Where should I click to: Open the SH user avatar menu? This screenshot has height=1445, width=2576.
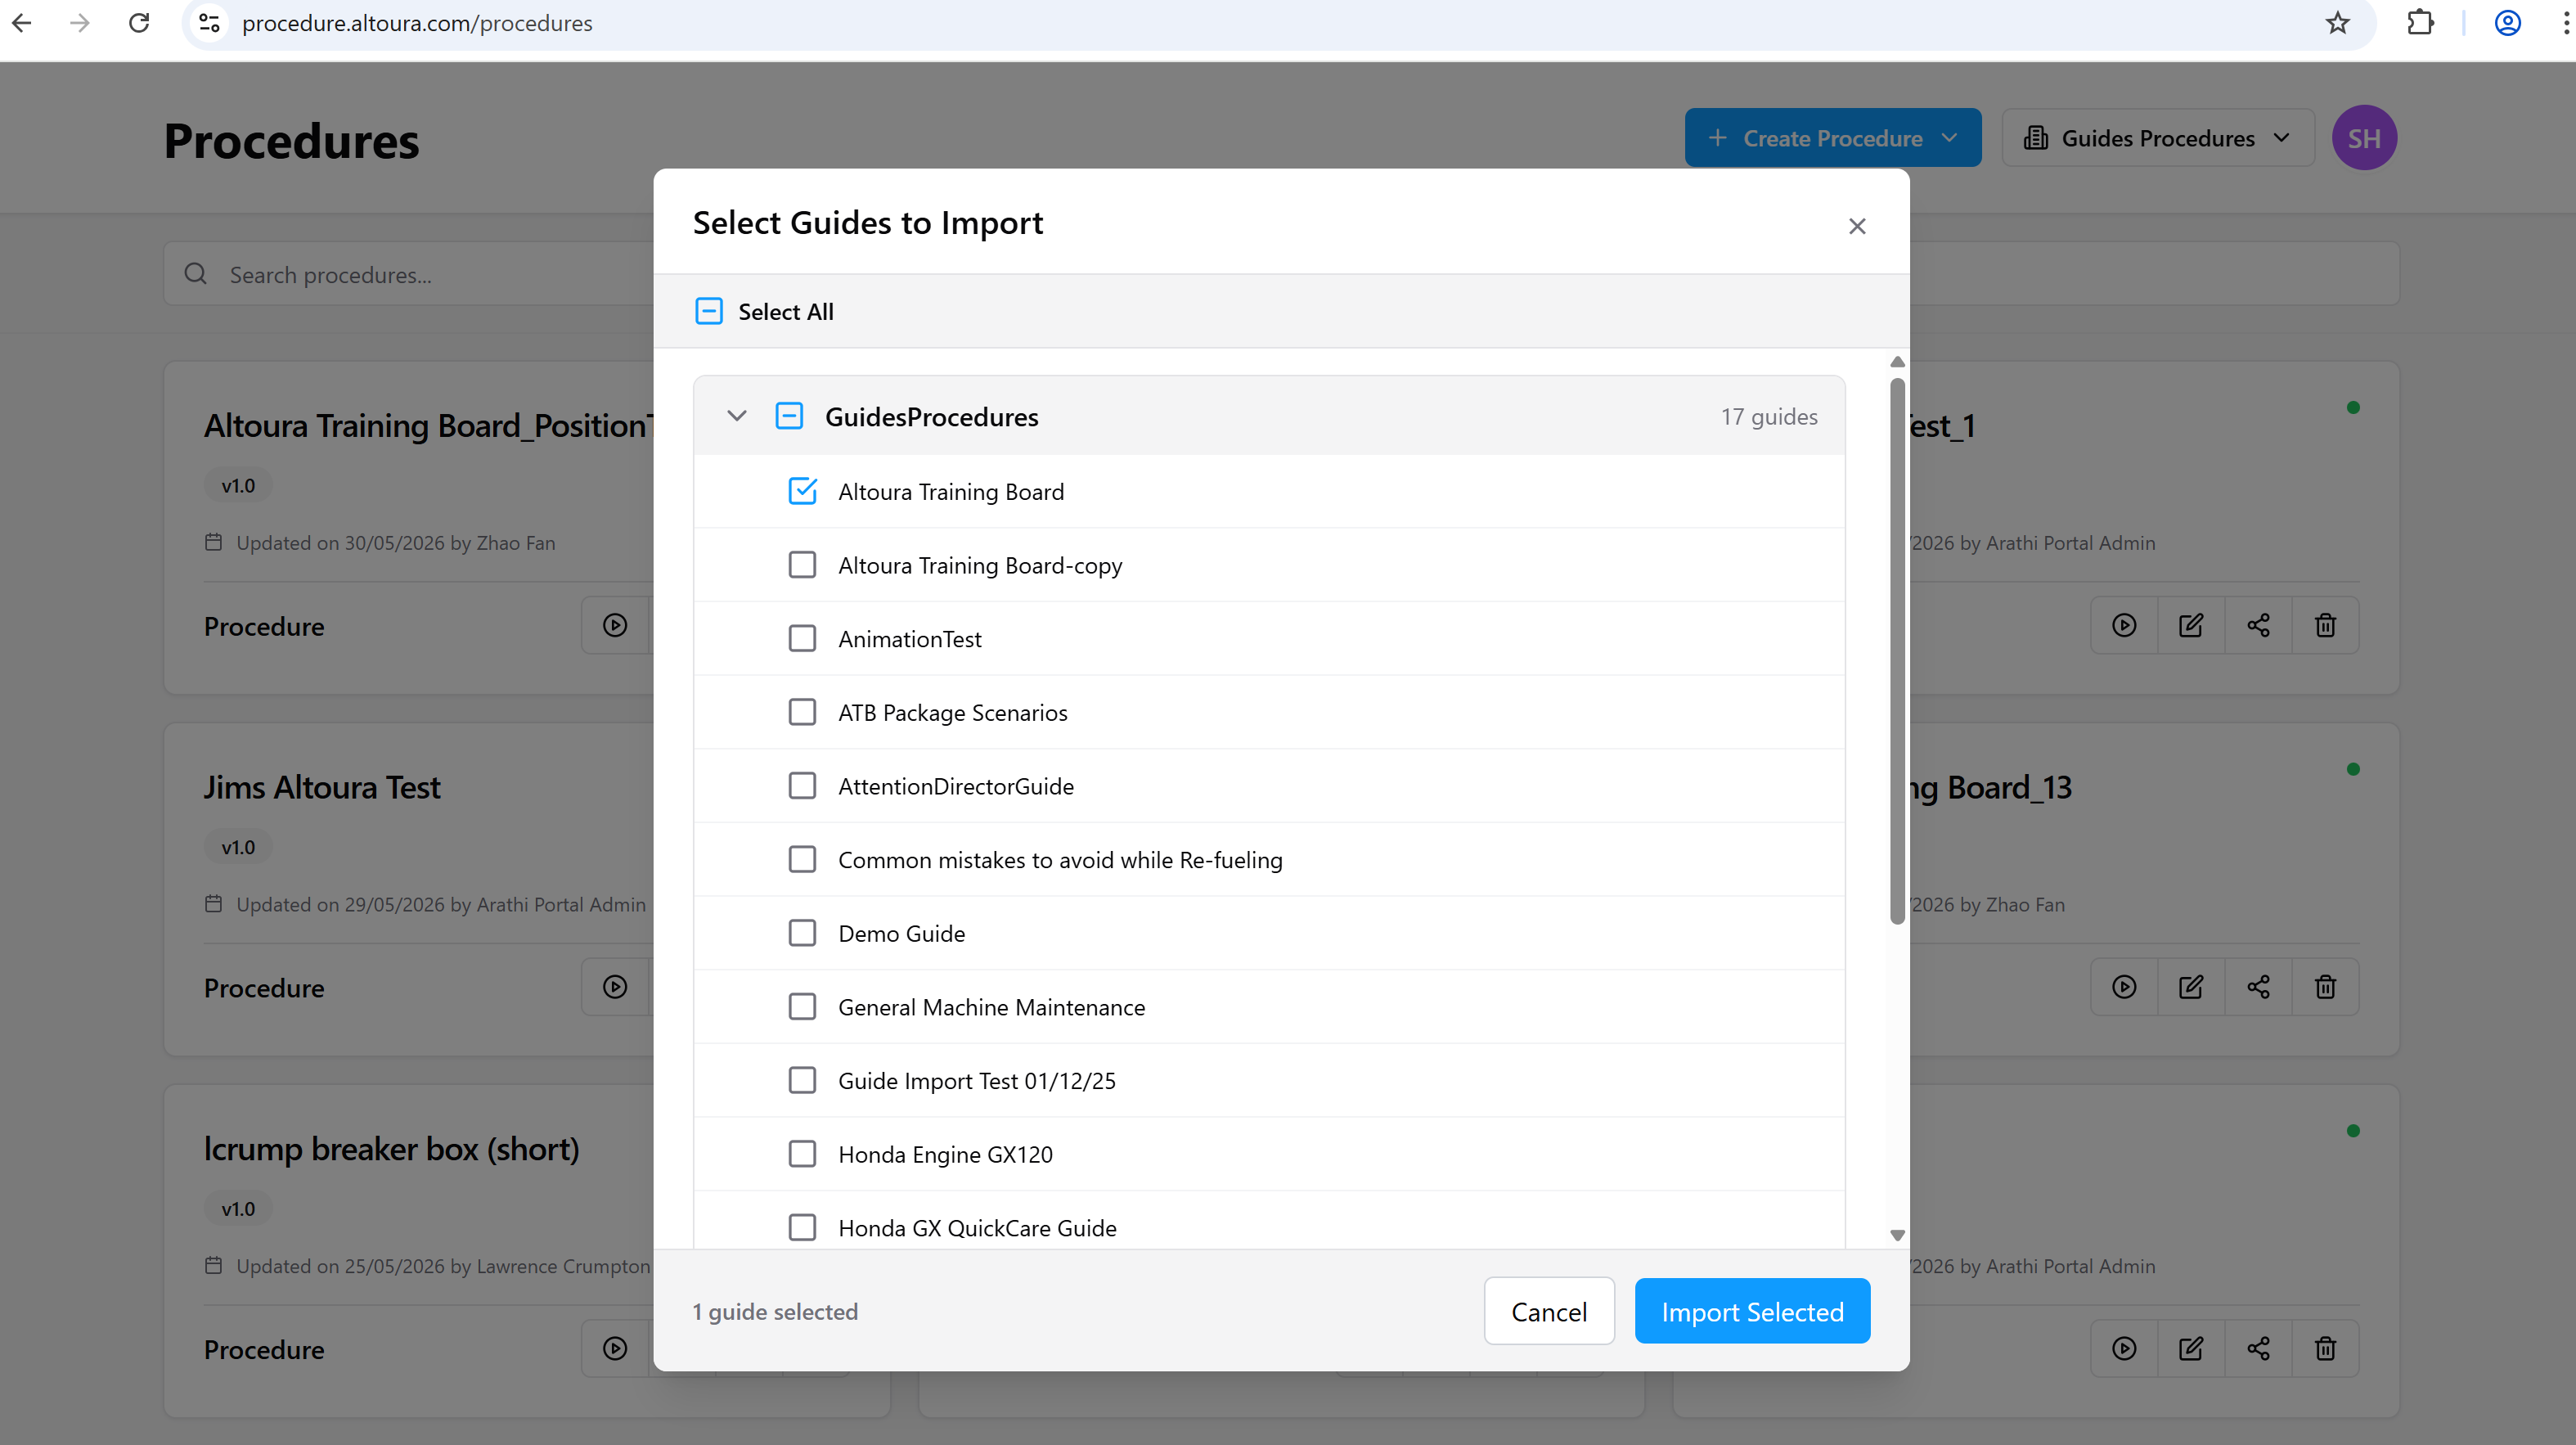(2364, 138)
